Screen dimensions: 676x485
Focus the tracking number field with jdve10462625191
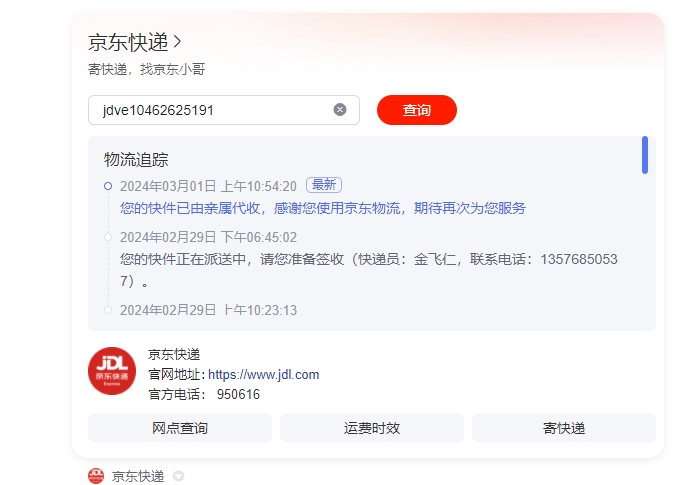pyautogui.click(x=224, y=110)
